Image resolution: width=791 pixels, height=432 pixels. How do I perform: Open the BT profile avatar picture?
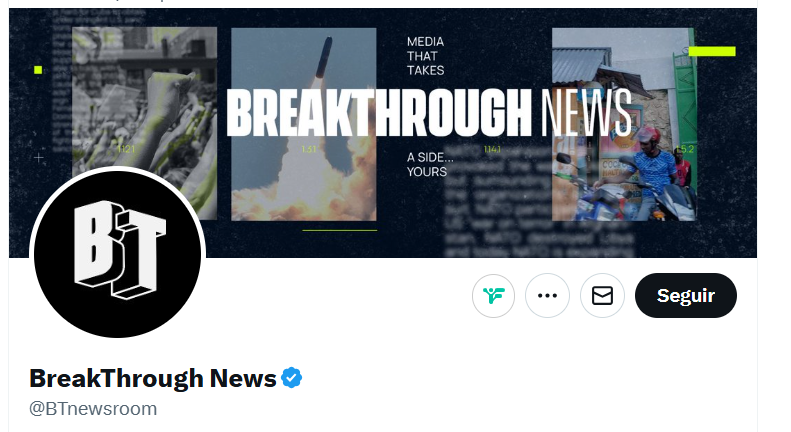tap(118, 254)
